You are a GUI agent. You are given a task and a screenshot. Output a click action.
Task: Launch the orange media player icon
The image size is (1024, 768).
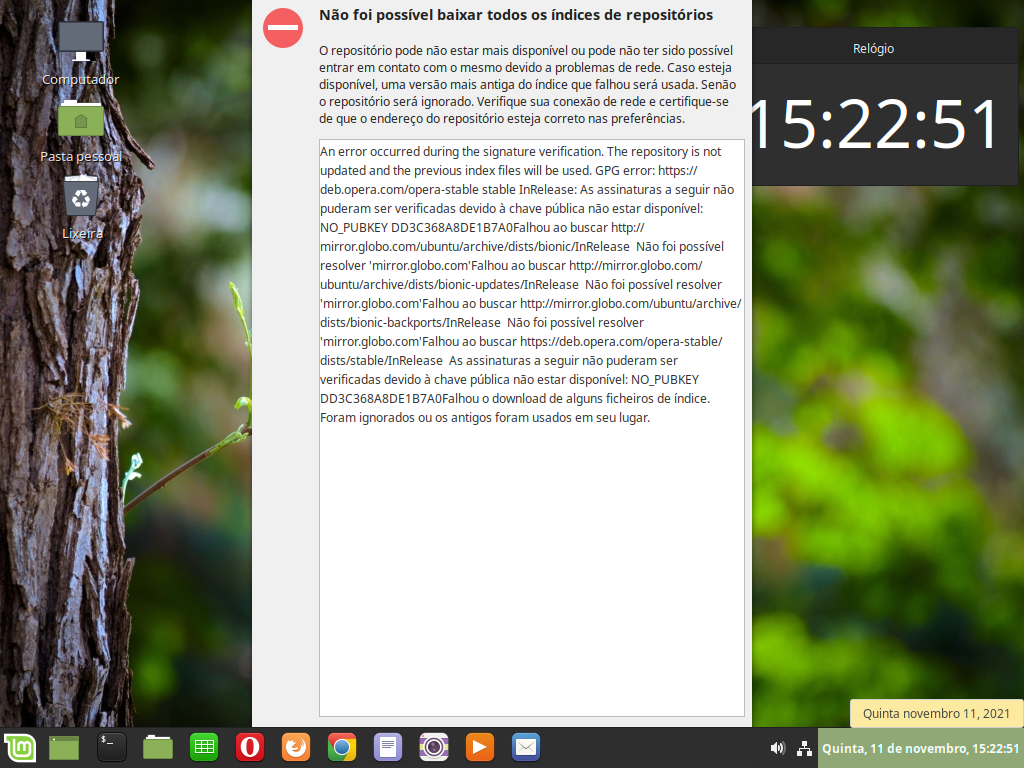click(x=480, y=747)
